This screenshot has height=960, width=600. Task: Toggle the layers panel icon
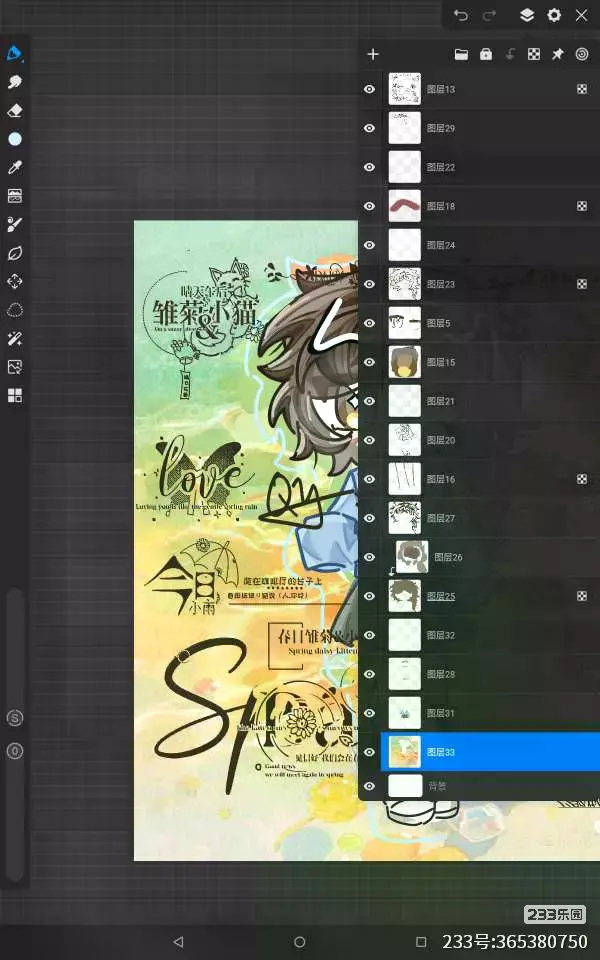(527, 15)
